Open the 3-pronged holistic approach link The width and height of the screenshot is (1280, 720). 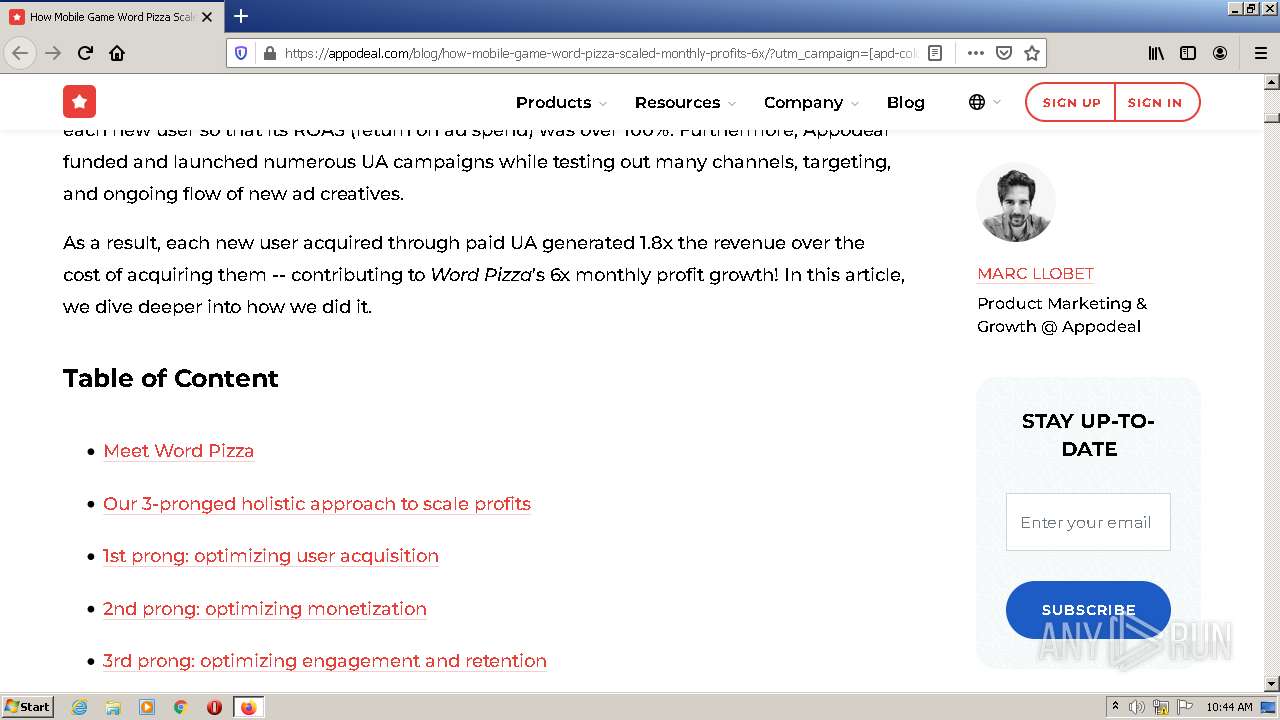coord(317,504)
